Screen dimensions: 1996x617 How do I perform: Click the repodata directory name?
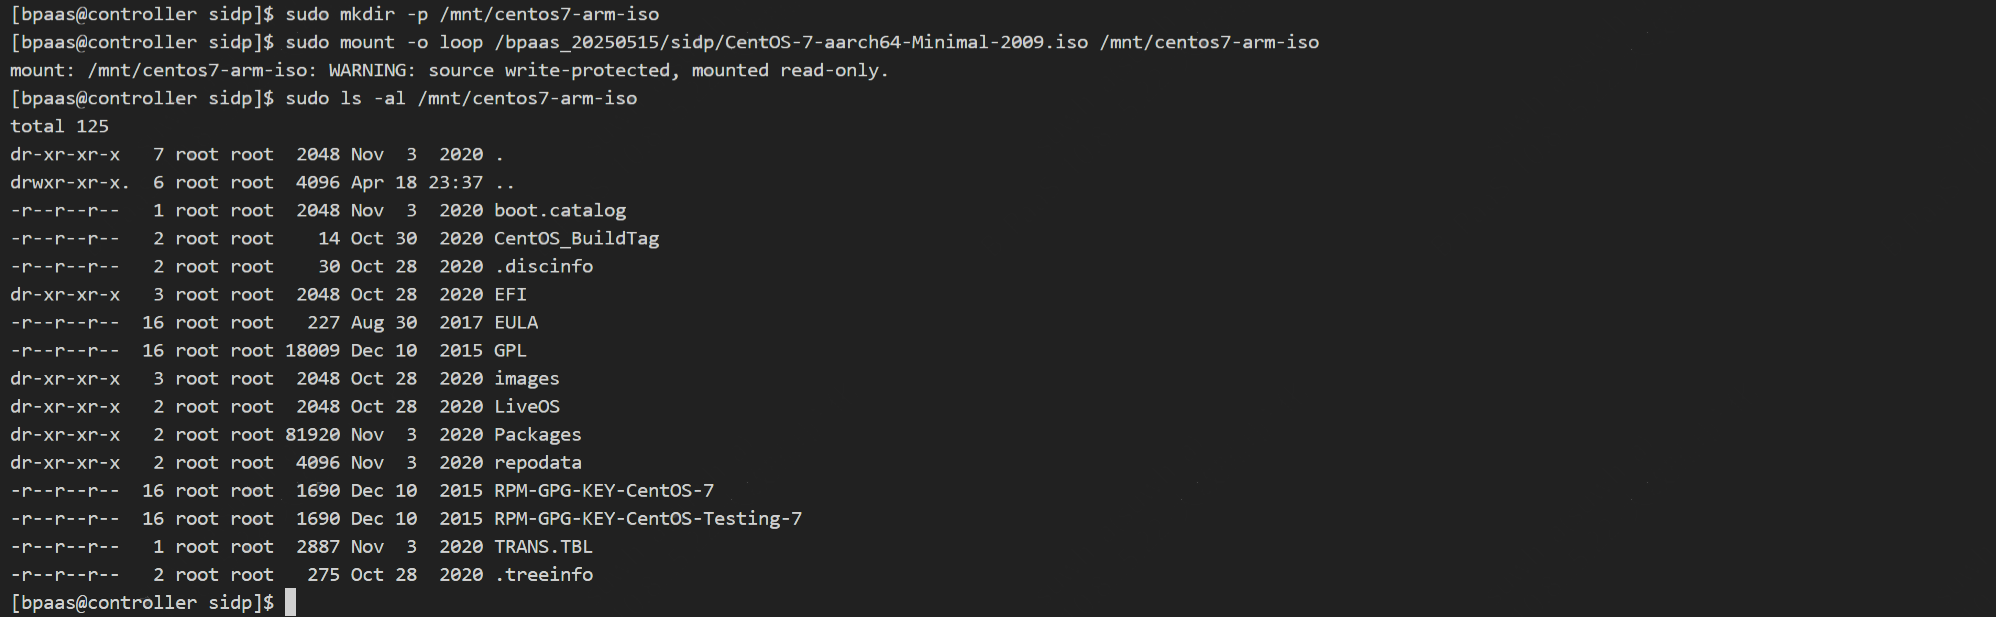tap(537, 462)
